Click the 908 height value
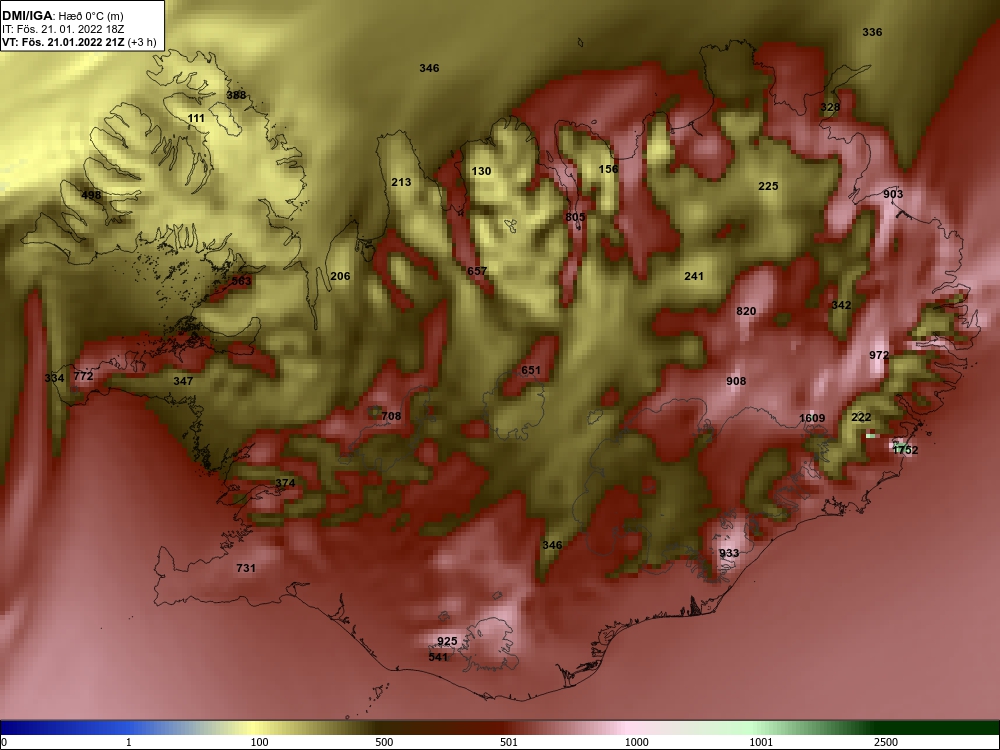1000x750 pixels. coord(736,381)
